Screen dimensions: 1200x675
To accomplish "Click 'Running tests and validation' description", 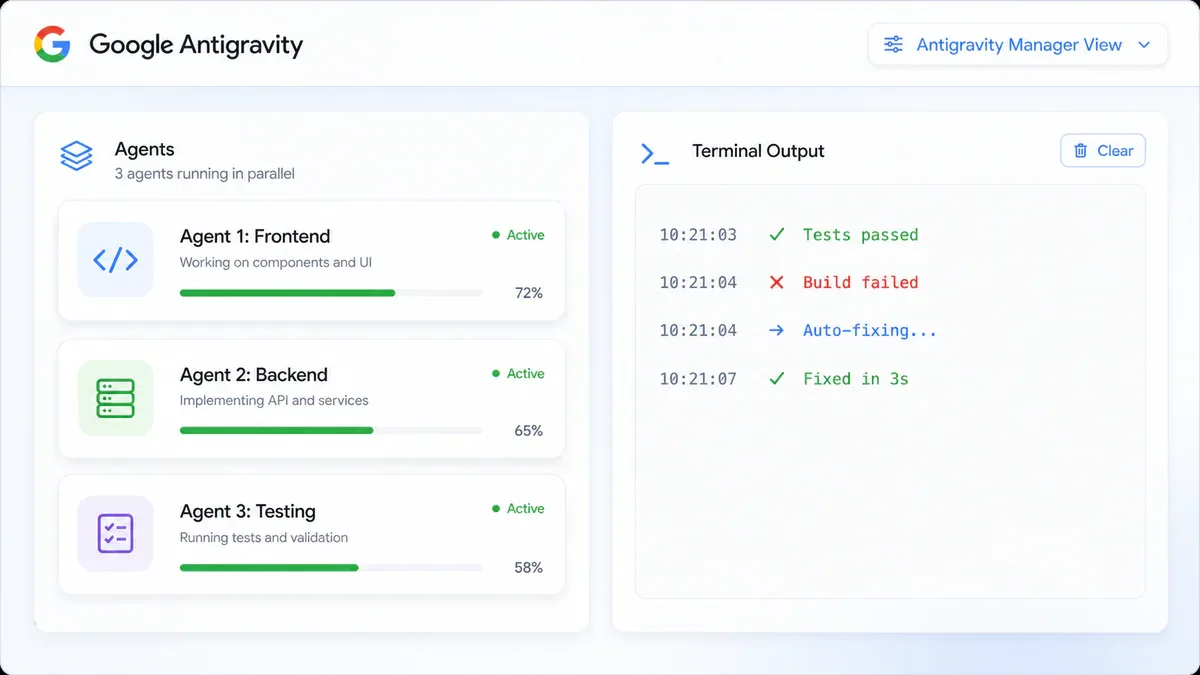I will (264, 538).
